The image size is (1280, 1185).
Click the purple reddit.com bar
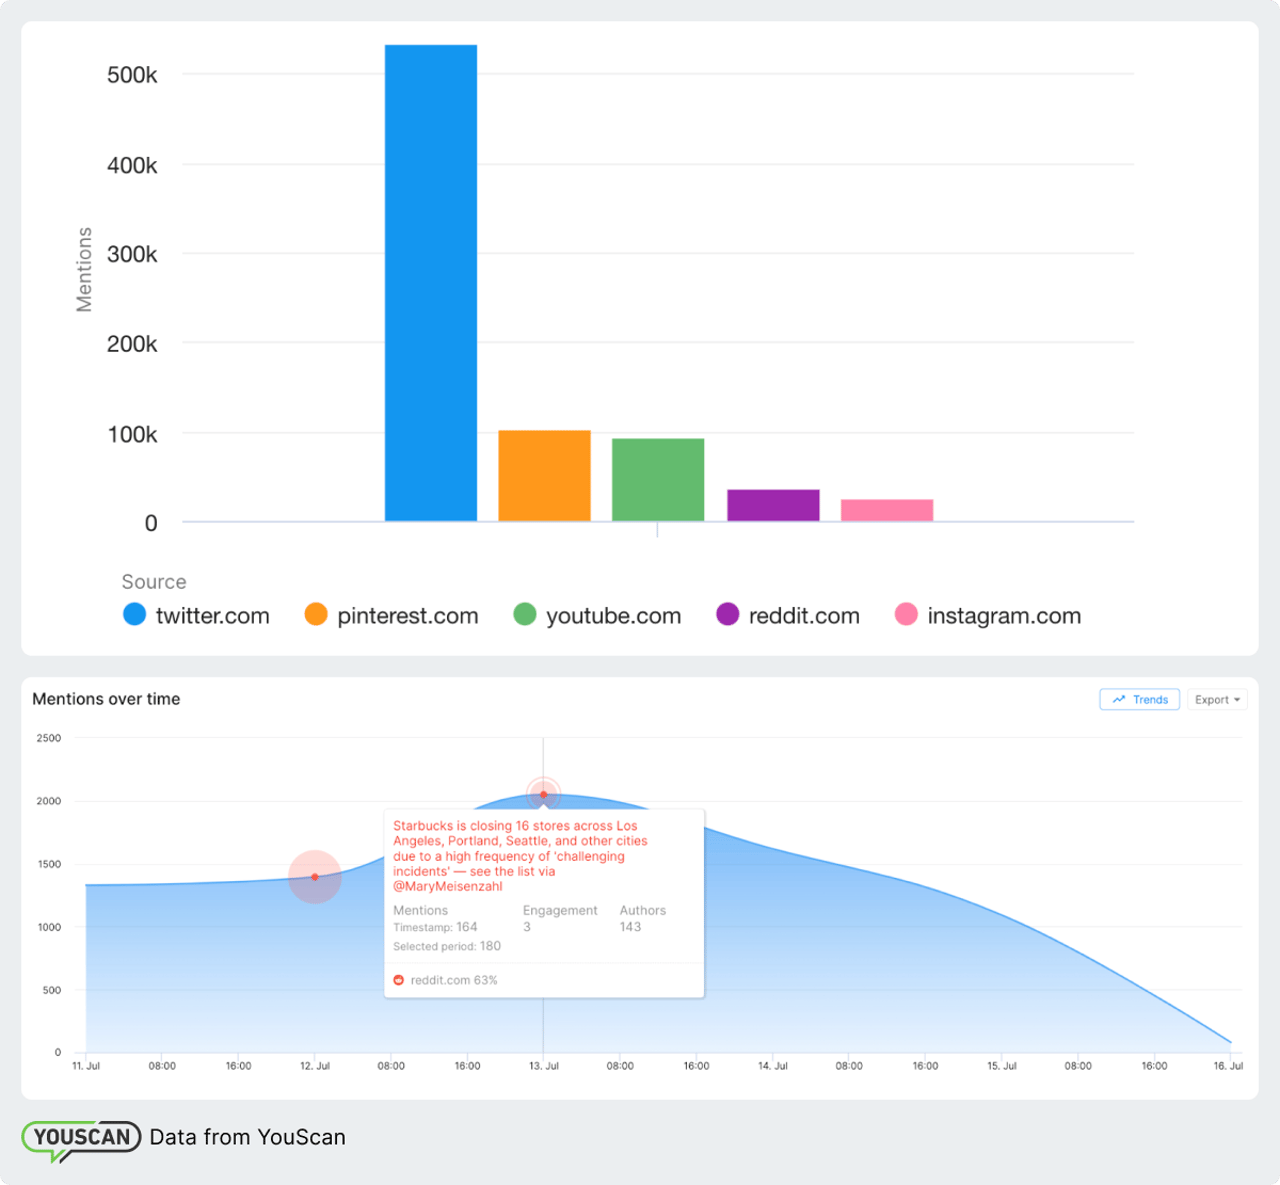(773, 505)
